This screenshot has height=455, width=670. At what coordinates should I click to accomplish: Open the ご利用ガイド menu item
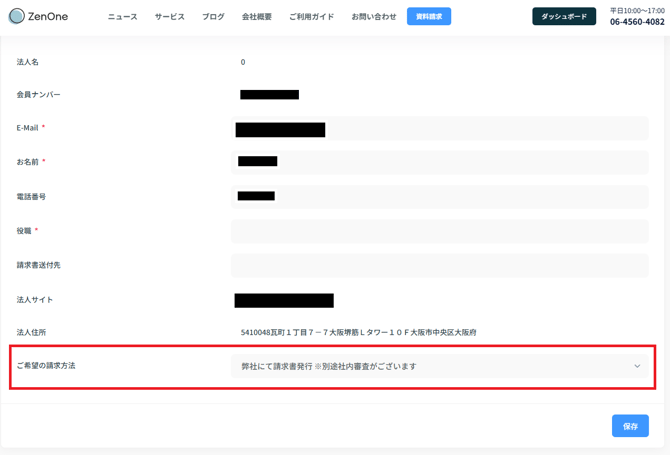[311, 17]
